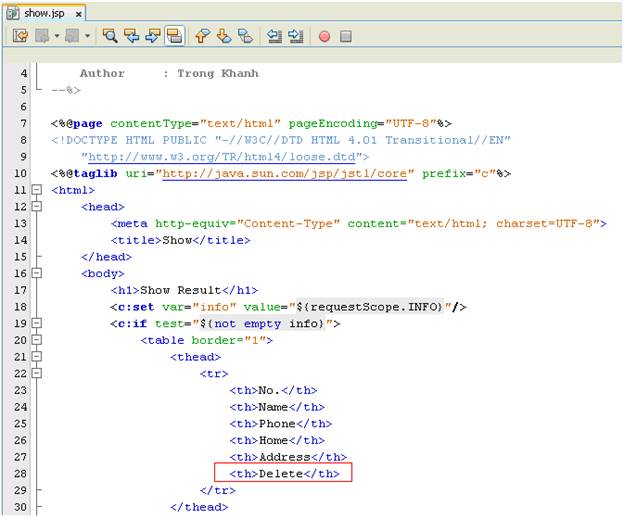Click the 'not empty info' test expression
624x519 pixels.
point(261,324)
